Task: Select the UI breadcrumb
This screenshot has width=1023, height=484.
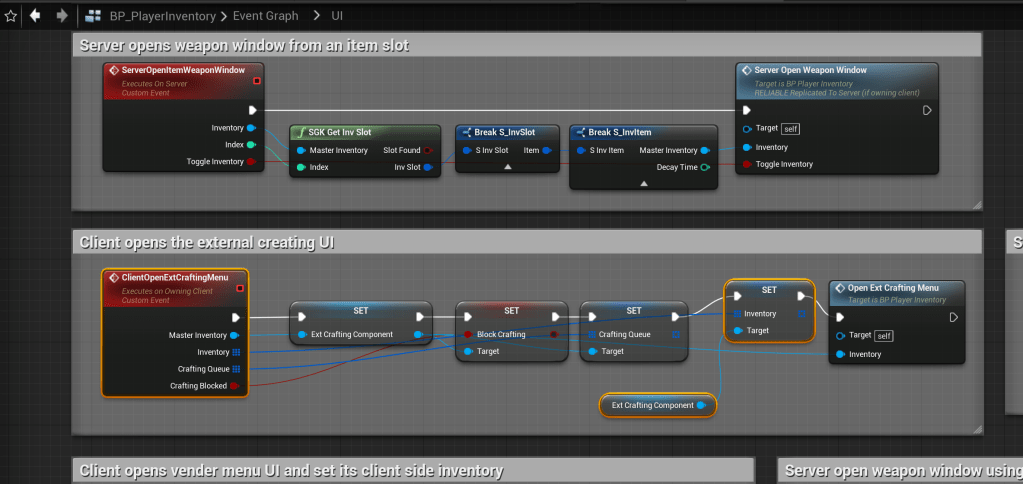Action: coord(337,16)
